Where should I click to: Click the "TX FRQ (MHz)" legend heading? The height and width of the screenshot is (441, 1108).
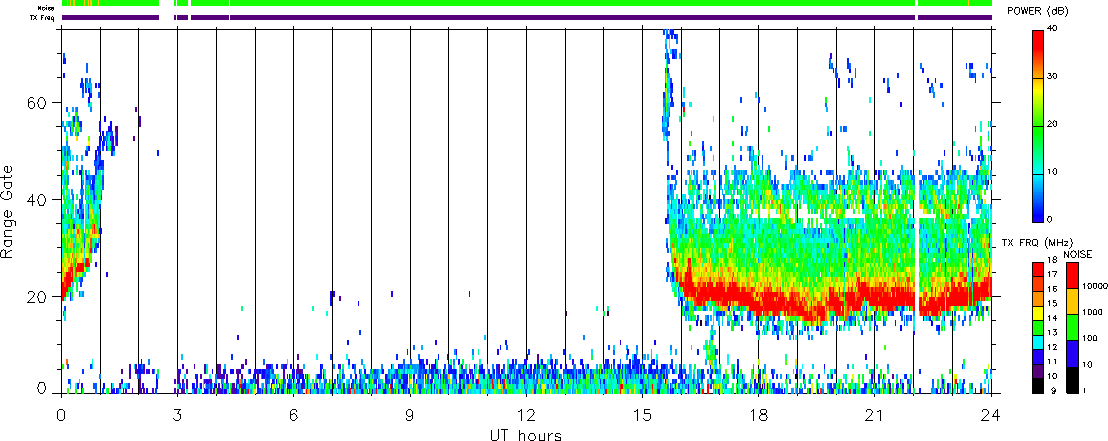1037,243
